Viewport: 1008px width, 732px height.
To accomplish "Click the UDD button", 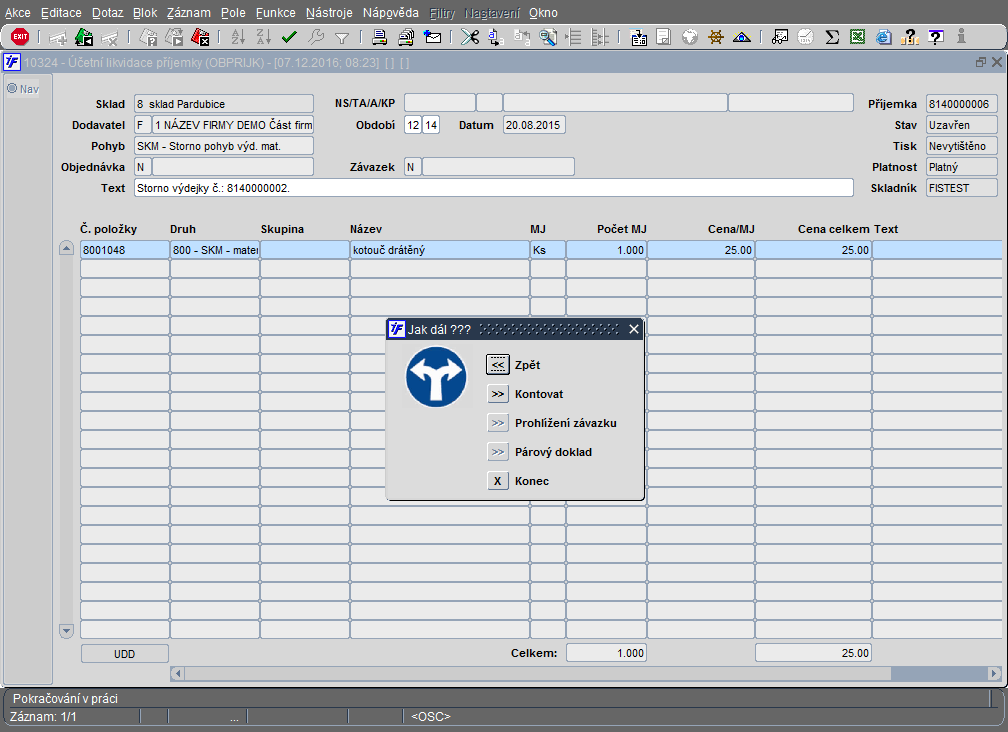I will [125, 654].
